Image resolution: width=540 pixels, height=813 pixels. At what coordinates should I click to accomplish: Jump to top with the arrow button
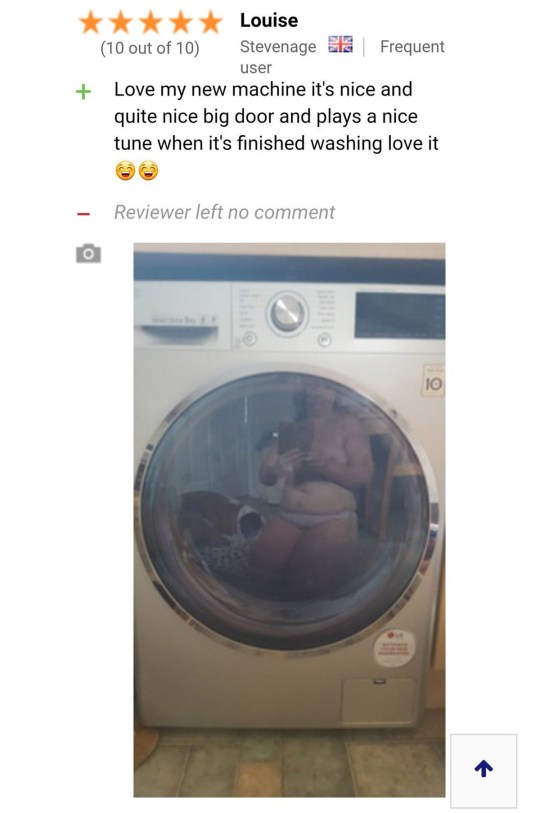tap(483, 769)
